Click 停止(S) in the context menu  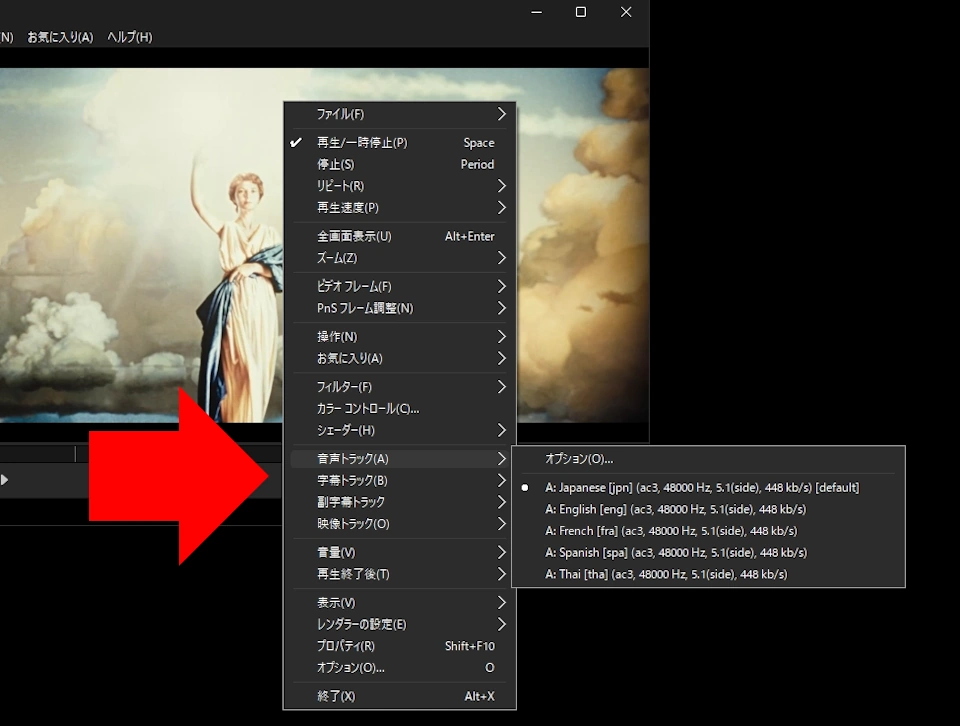[400, 165]
